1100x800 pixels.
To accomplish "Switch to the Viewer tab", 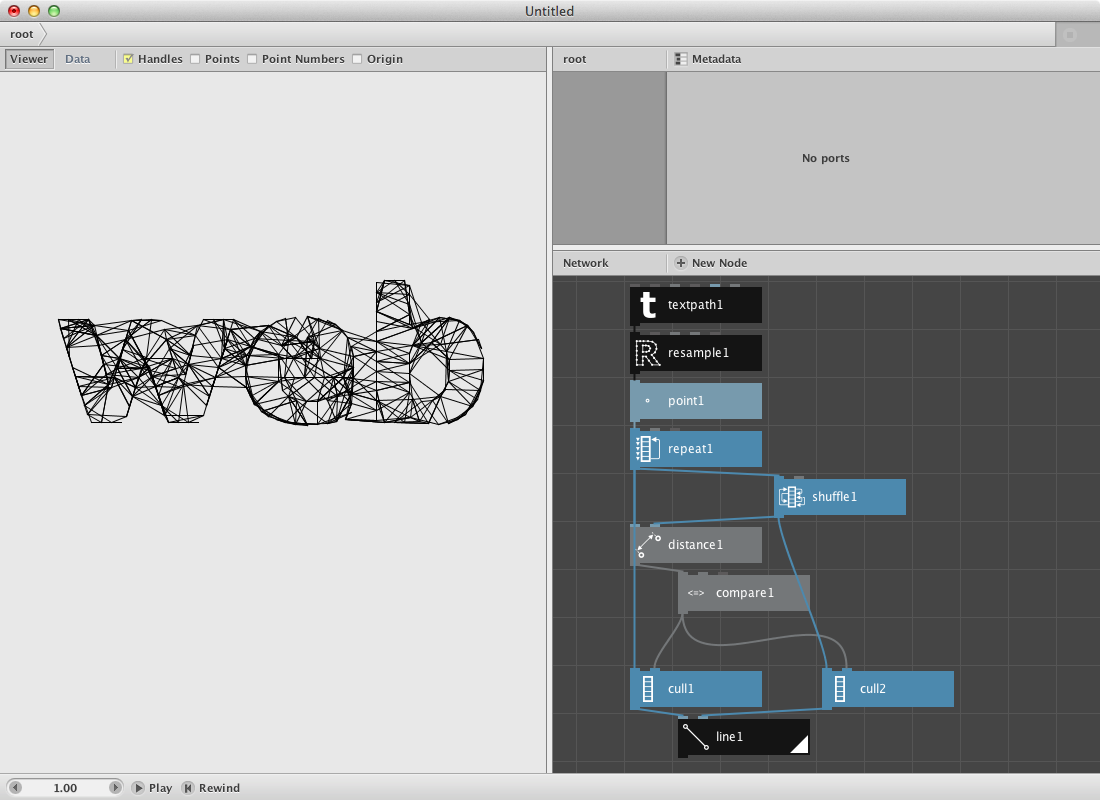I will (x=29, y=59).
